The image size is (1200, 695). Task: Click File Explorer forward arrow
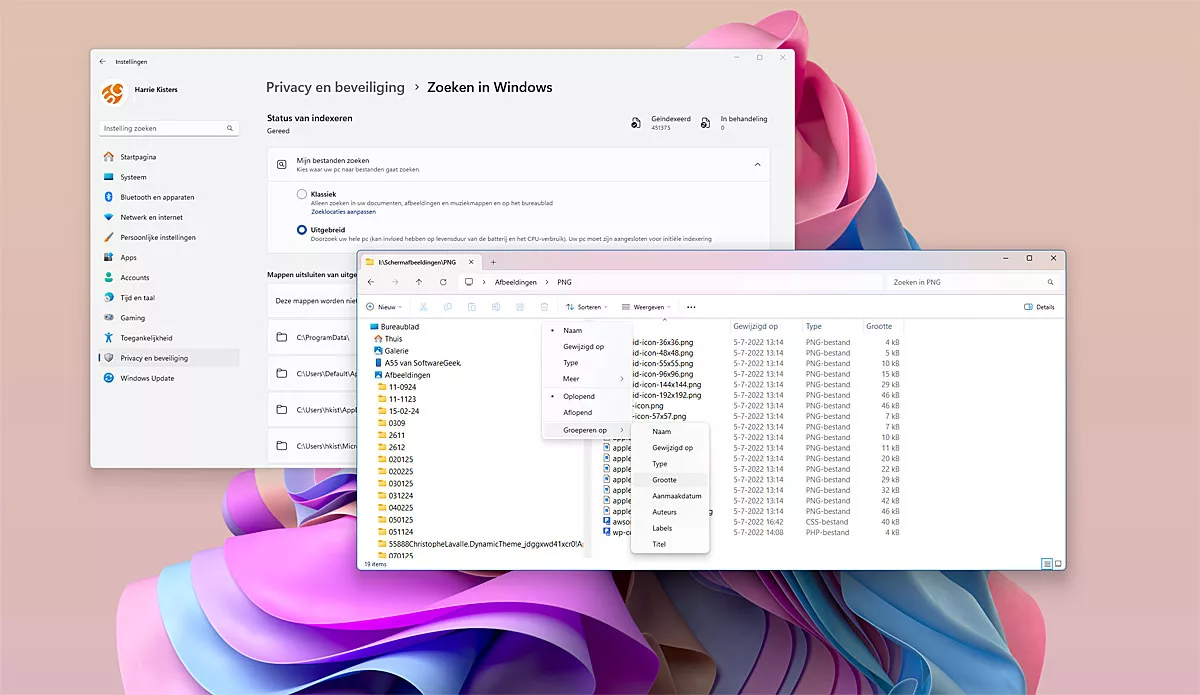(x=395, y=282)
